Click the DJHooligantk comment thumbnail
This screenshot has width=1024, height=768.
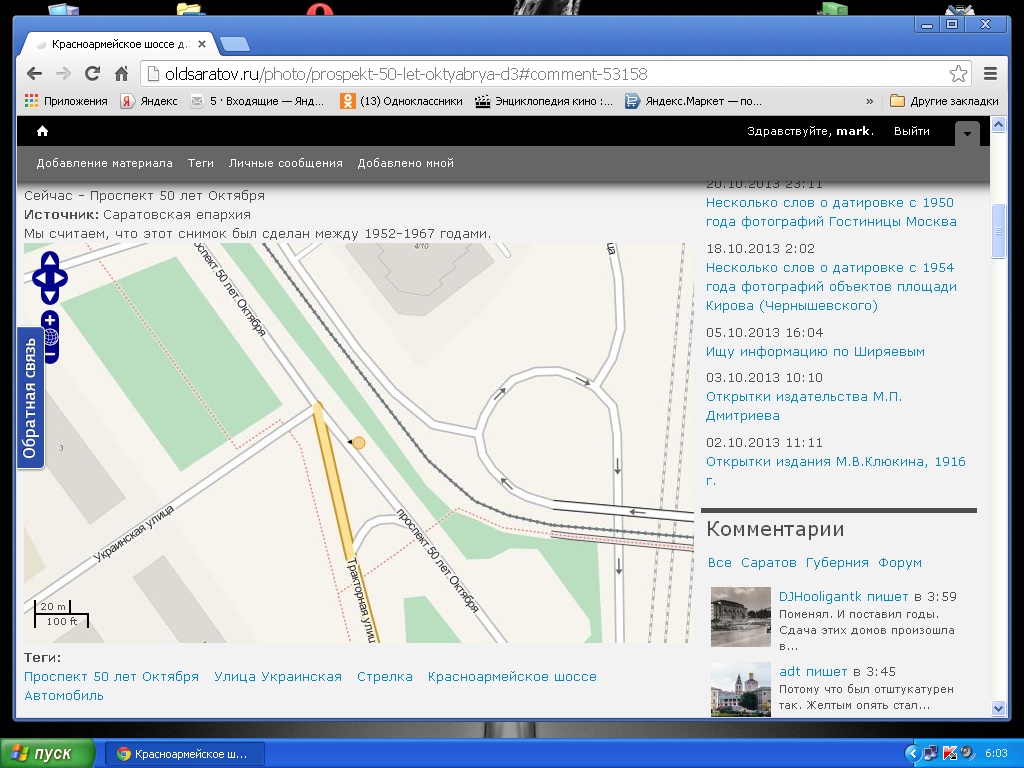(x=741, y=617)
